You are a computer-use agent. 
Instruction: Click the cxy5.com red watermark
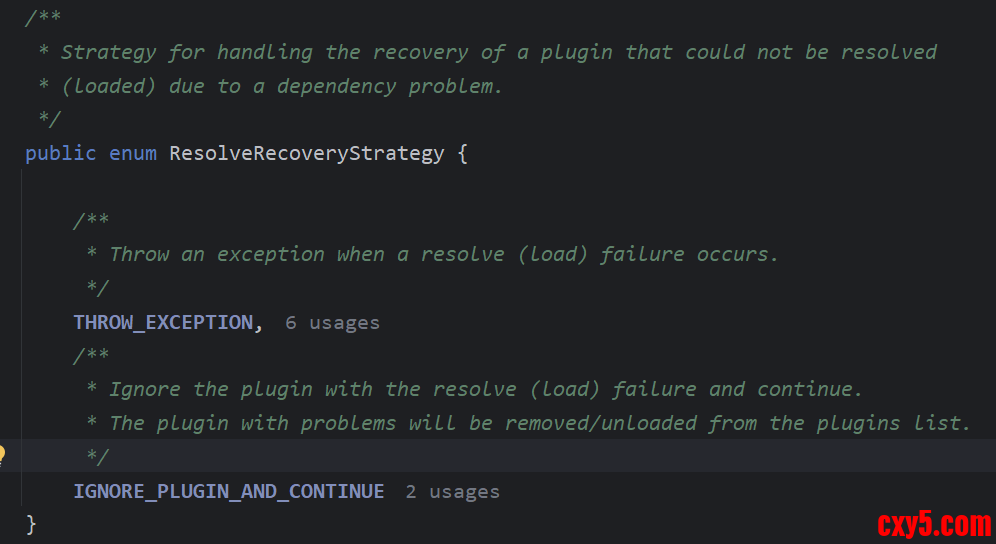(933, 524)
